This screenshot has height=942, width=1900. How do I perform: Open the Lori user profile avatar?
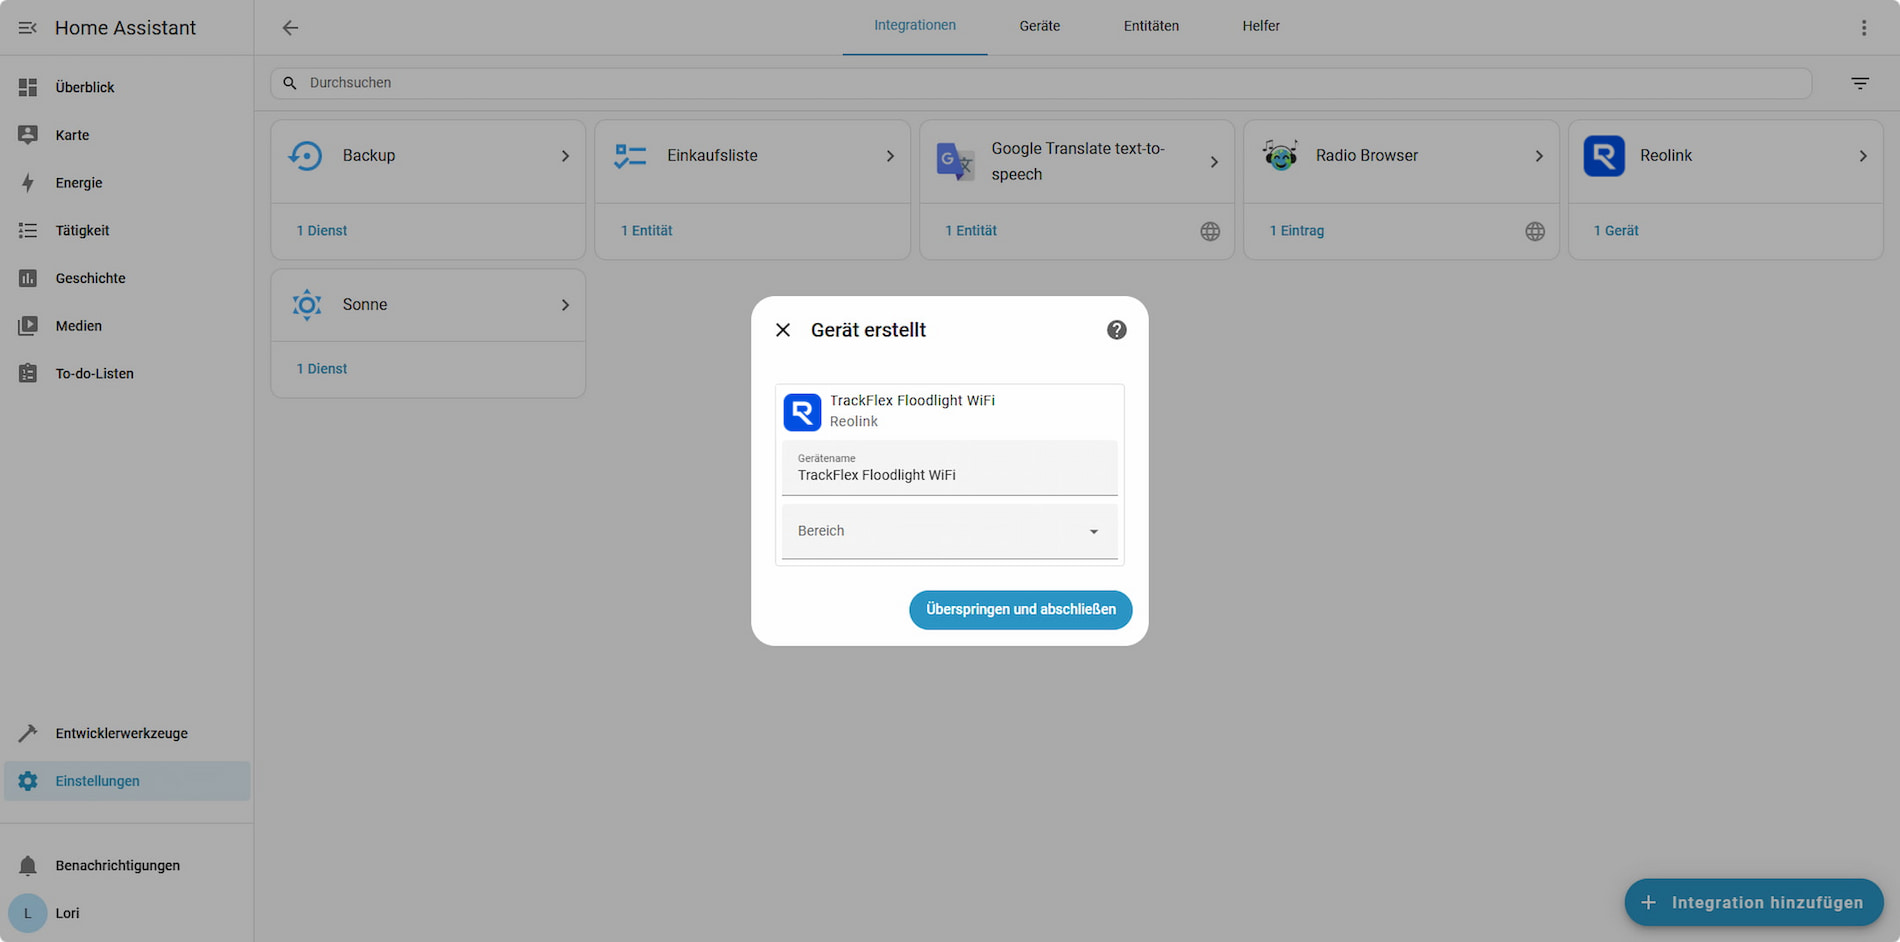click(x=28, y=913)
